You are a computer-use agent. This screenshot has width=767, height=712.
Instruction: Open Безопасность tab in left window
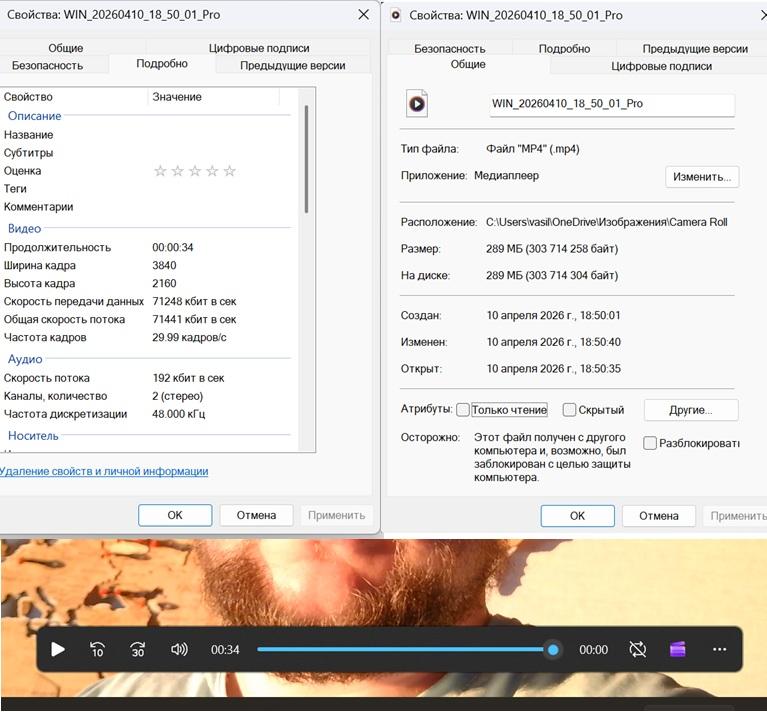click(x=47, y=66)
